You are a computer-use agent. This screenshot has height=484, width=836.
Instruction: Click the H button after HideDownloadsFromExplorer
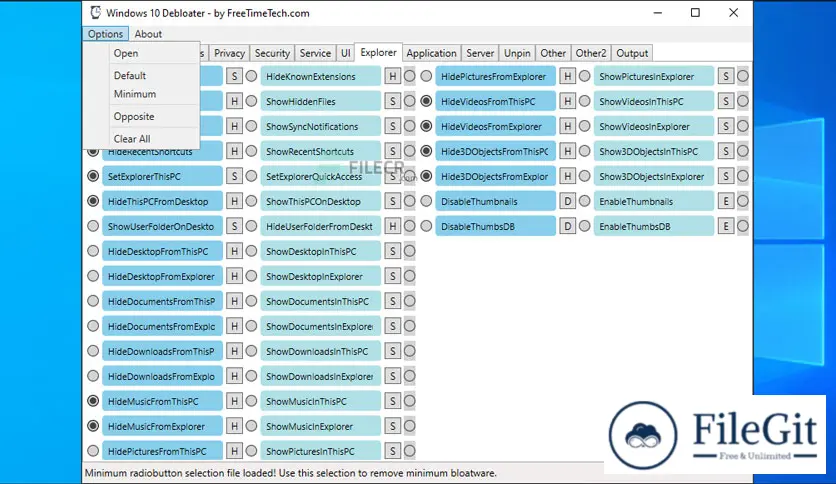[x=234, y=376]
